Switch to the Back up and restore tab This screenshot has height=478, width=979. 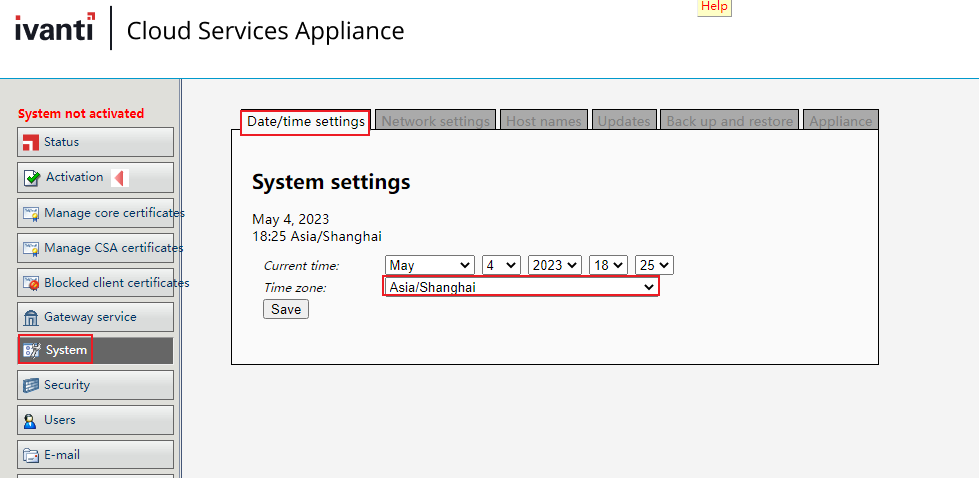click(x=729, y=121)
